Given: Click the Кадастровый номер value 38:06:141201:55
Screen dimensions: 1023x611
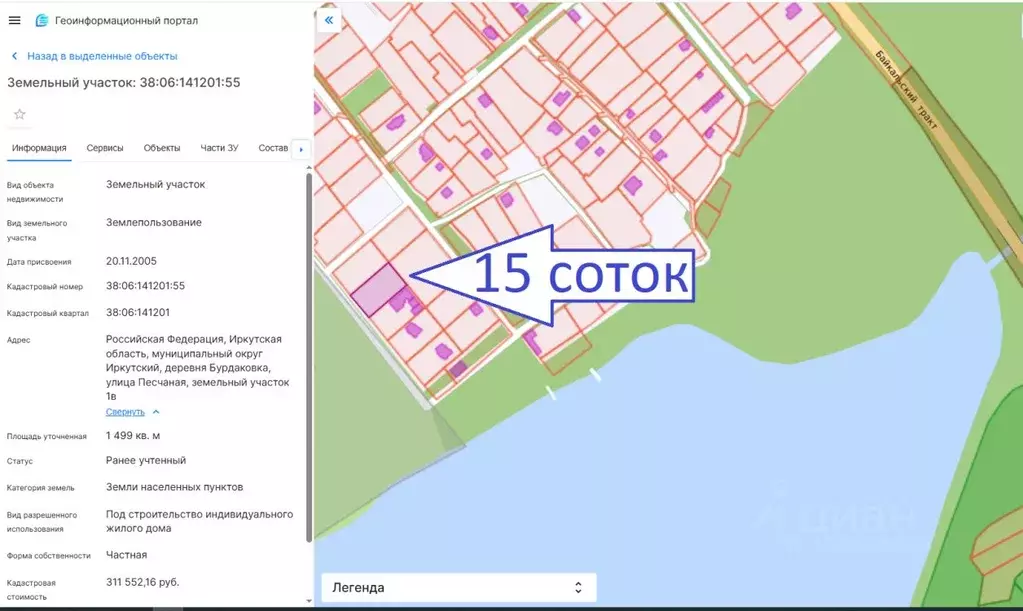Looking at the screenshot, I should (145, 286).
